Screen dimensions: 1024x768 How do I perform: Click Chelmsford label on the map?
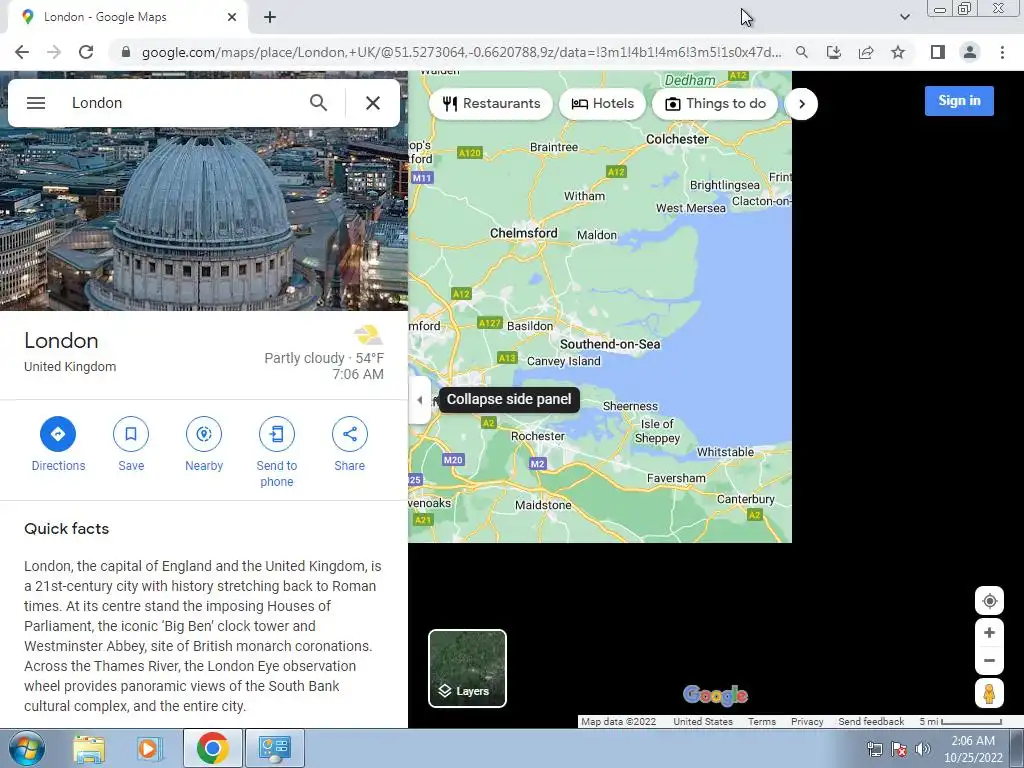click(x=524, y=233)
